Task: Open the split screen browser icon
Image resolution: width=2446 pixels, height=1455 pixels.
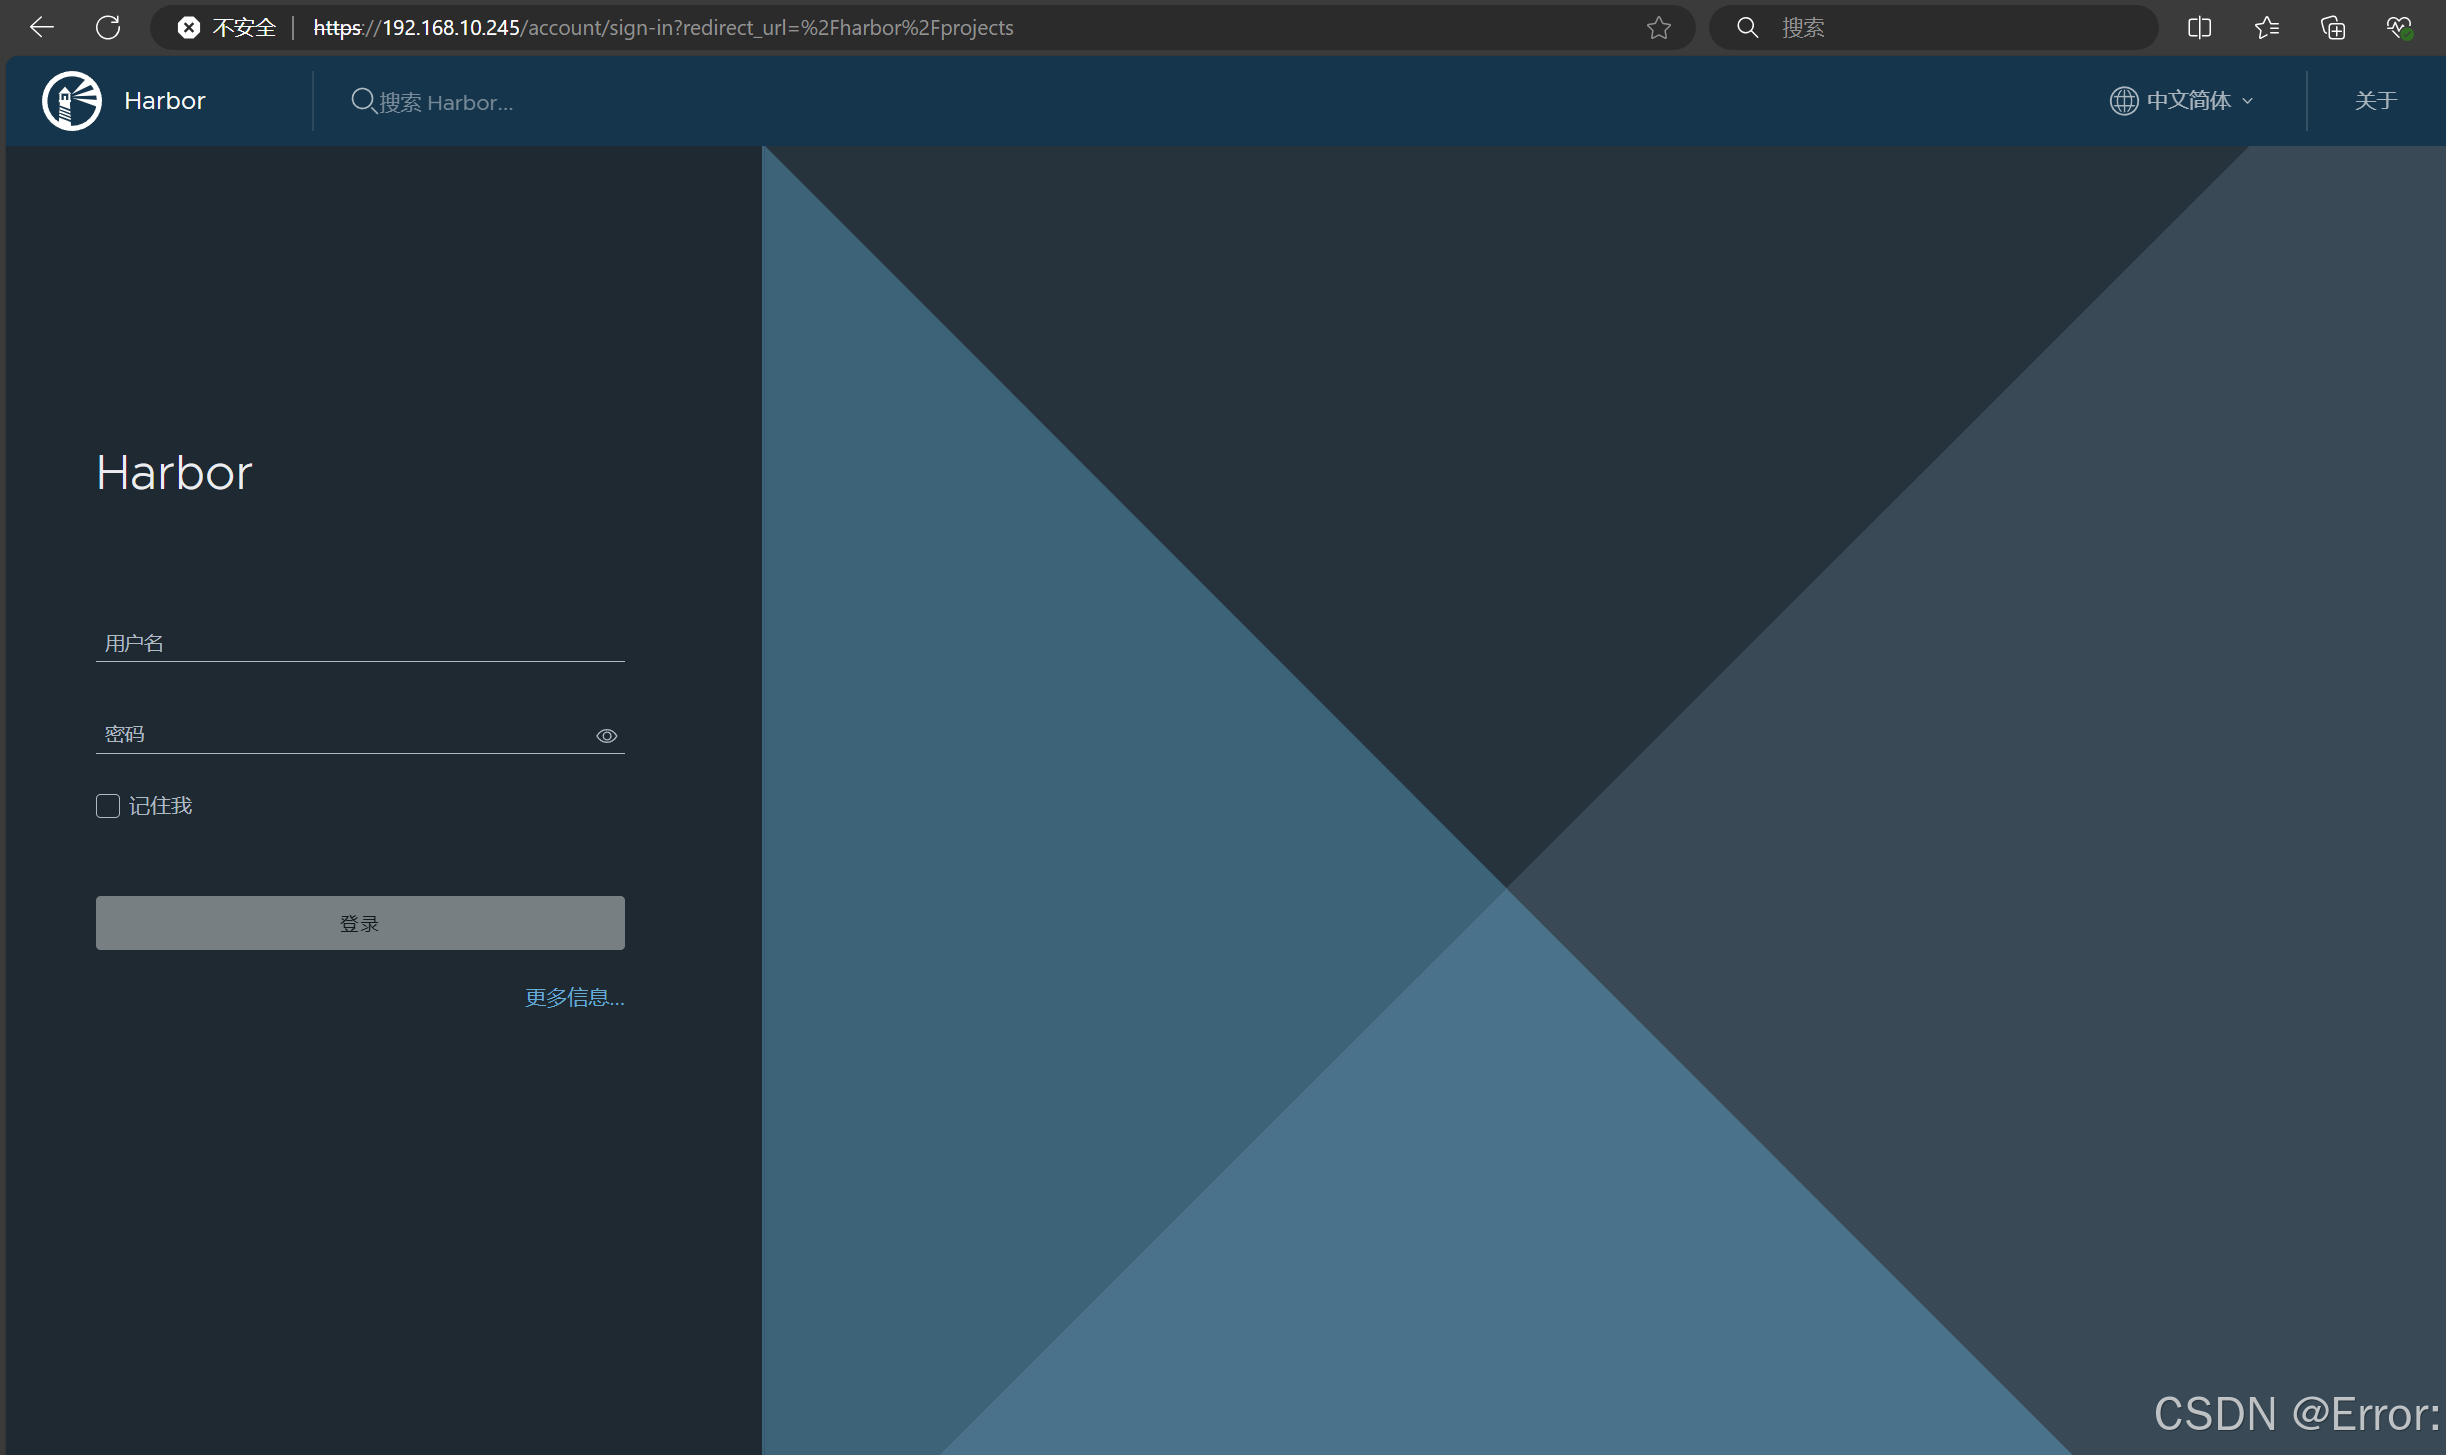Action: click(x=2199, y=27)
